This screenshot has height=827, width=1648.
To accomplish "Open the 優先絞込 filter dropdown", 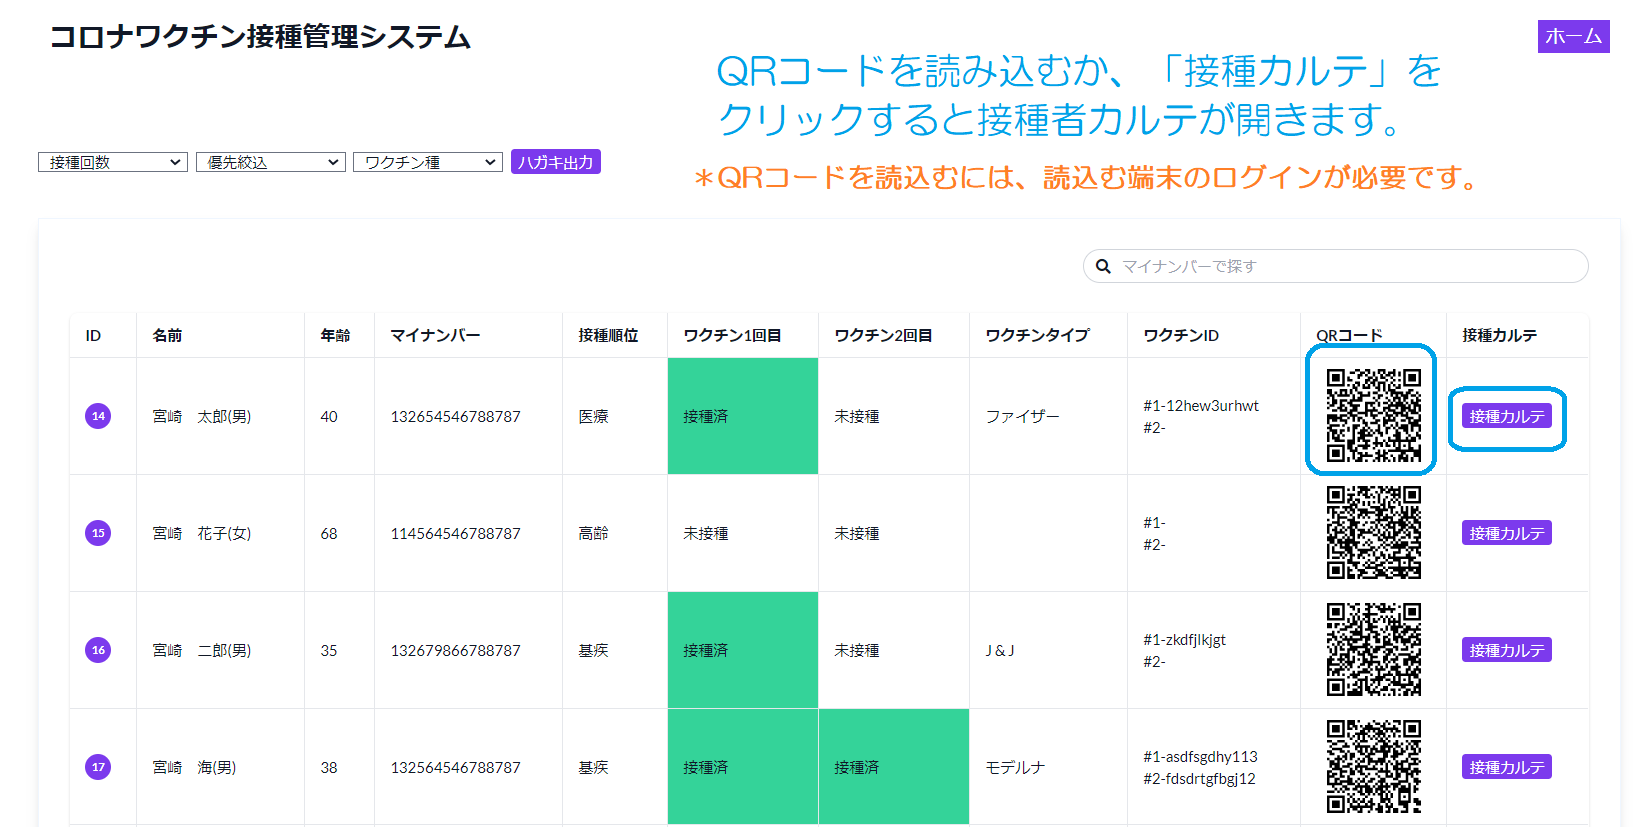I will click(x=271, y=162).
